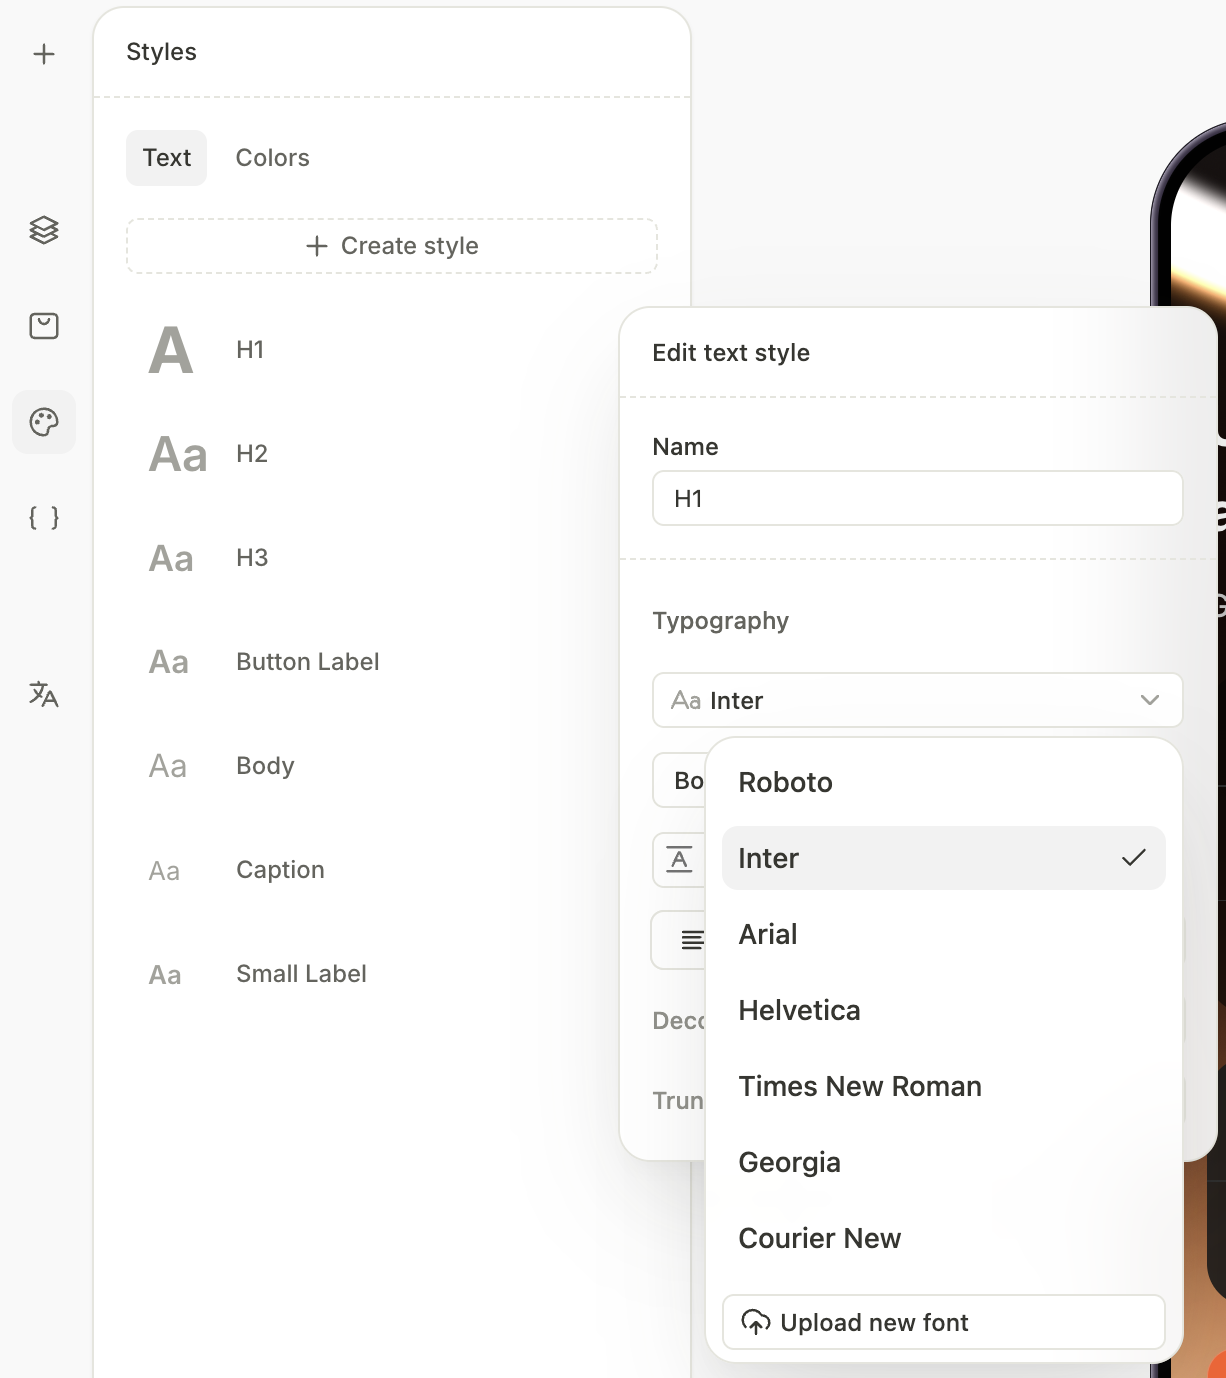Select the H1 text style row
This screenshot has width=1226, height=1378.
[x=392, y=350]
